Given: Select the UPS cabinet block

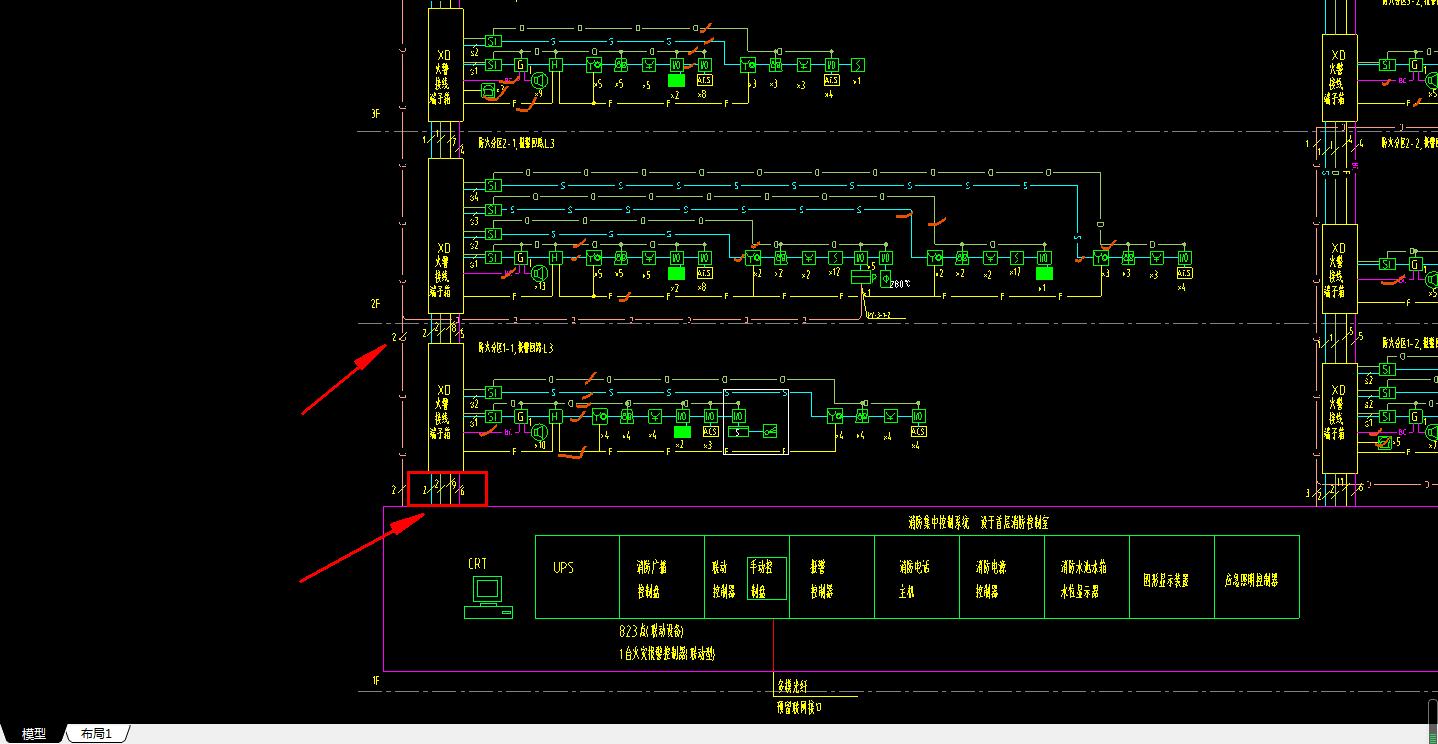Looking at the screenshot, I should (x=577, y=577).
